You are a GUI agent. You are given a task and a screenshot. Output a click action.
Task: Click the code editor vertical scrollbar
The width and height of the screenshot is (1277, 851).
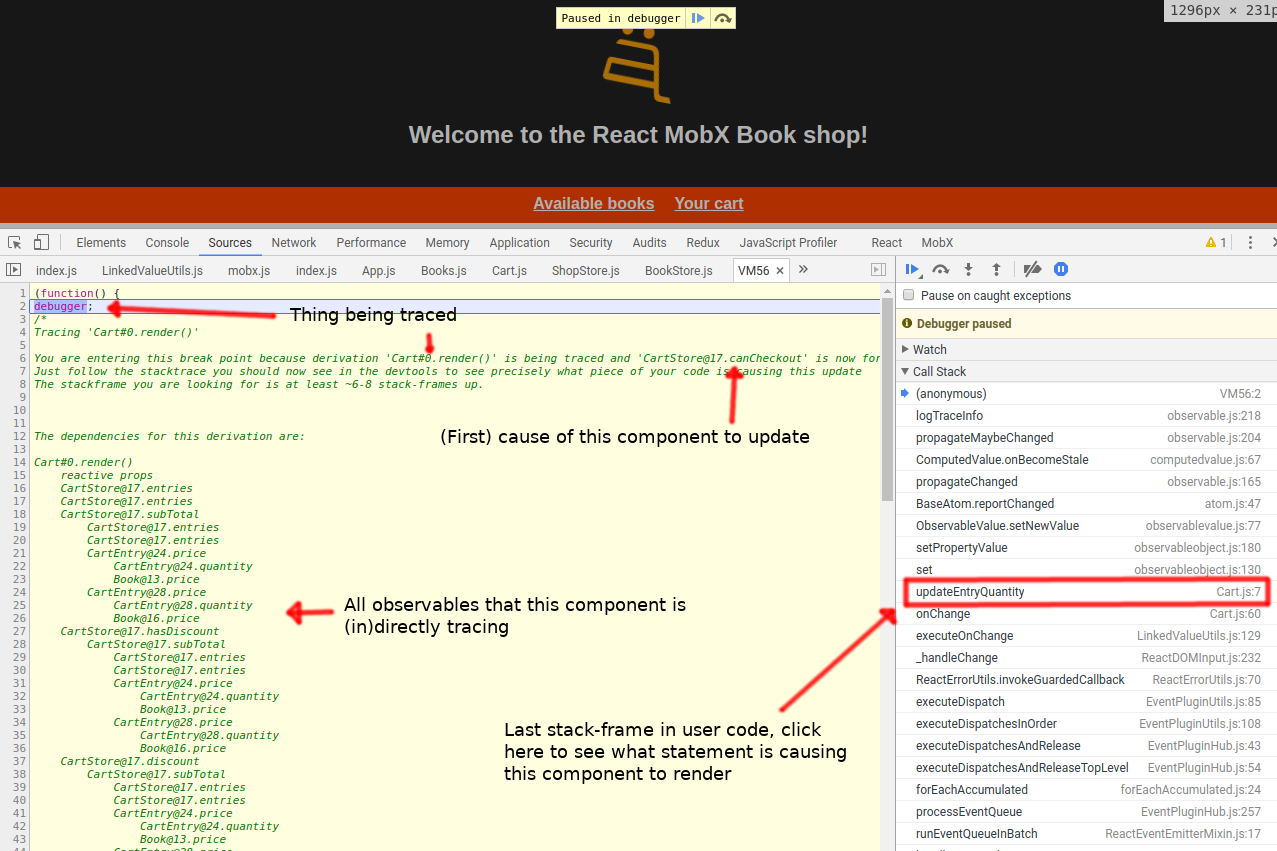887,400
